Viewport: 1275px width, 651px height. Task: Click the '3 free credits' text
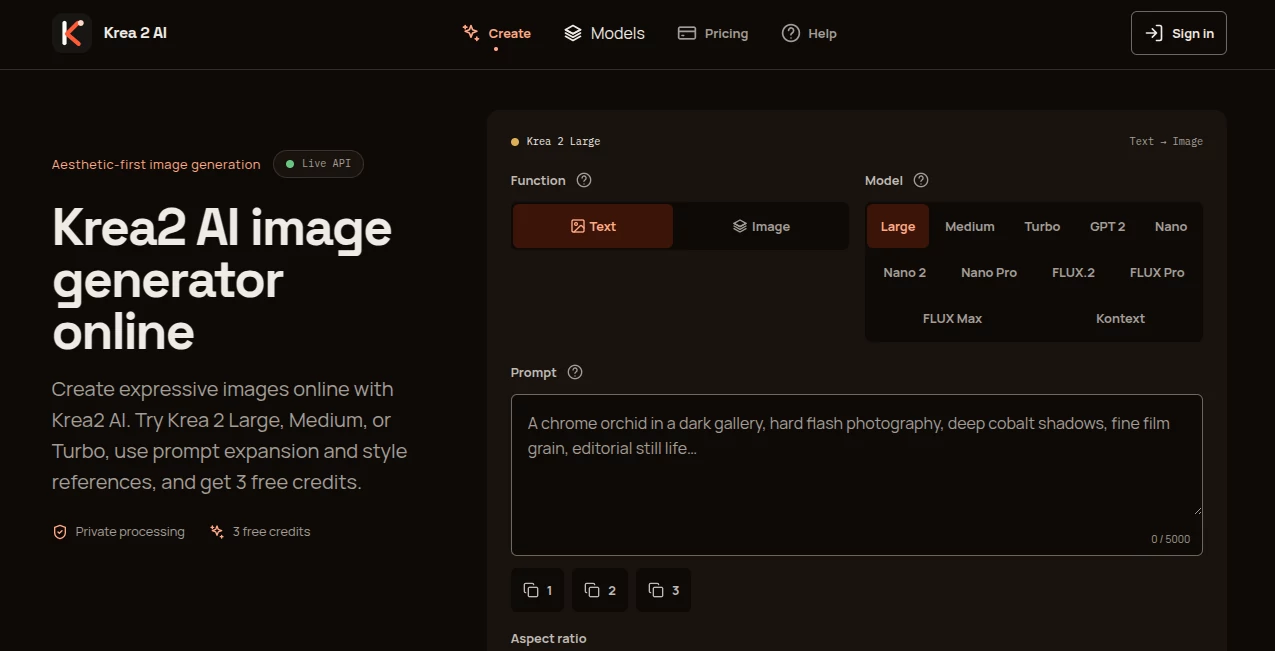(x=271, y=532)
